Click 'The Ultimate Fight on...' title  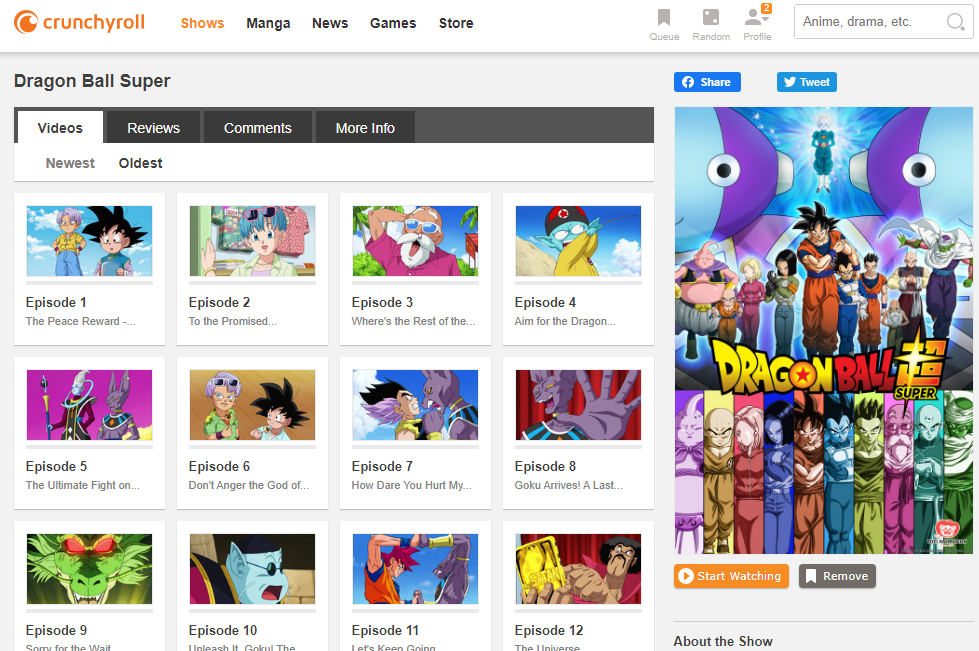(x=82, y=485)
